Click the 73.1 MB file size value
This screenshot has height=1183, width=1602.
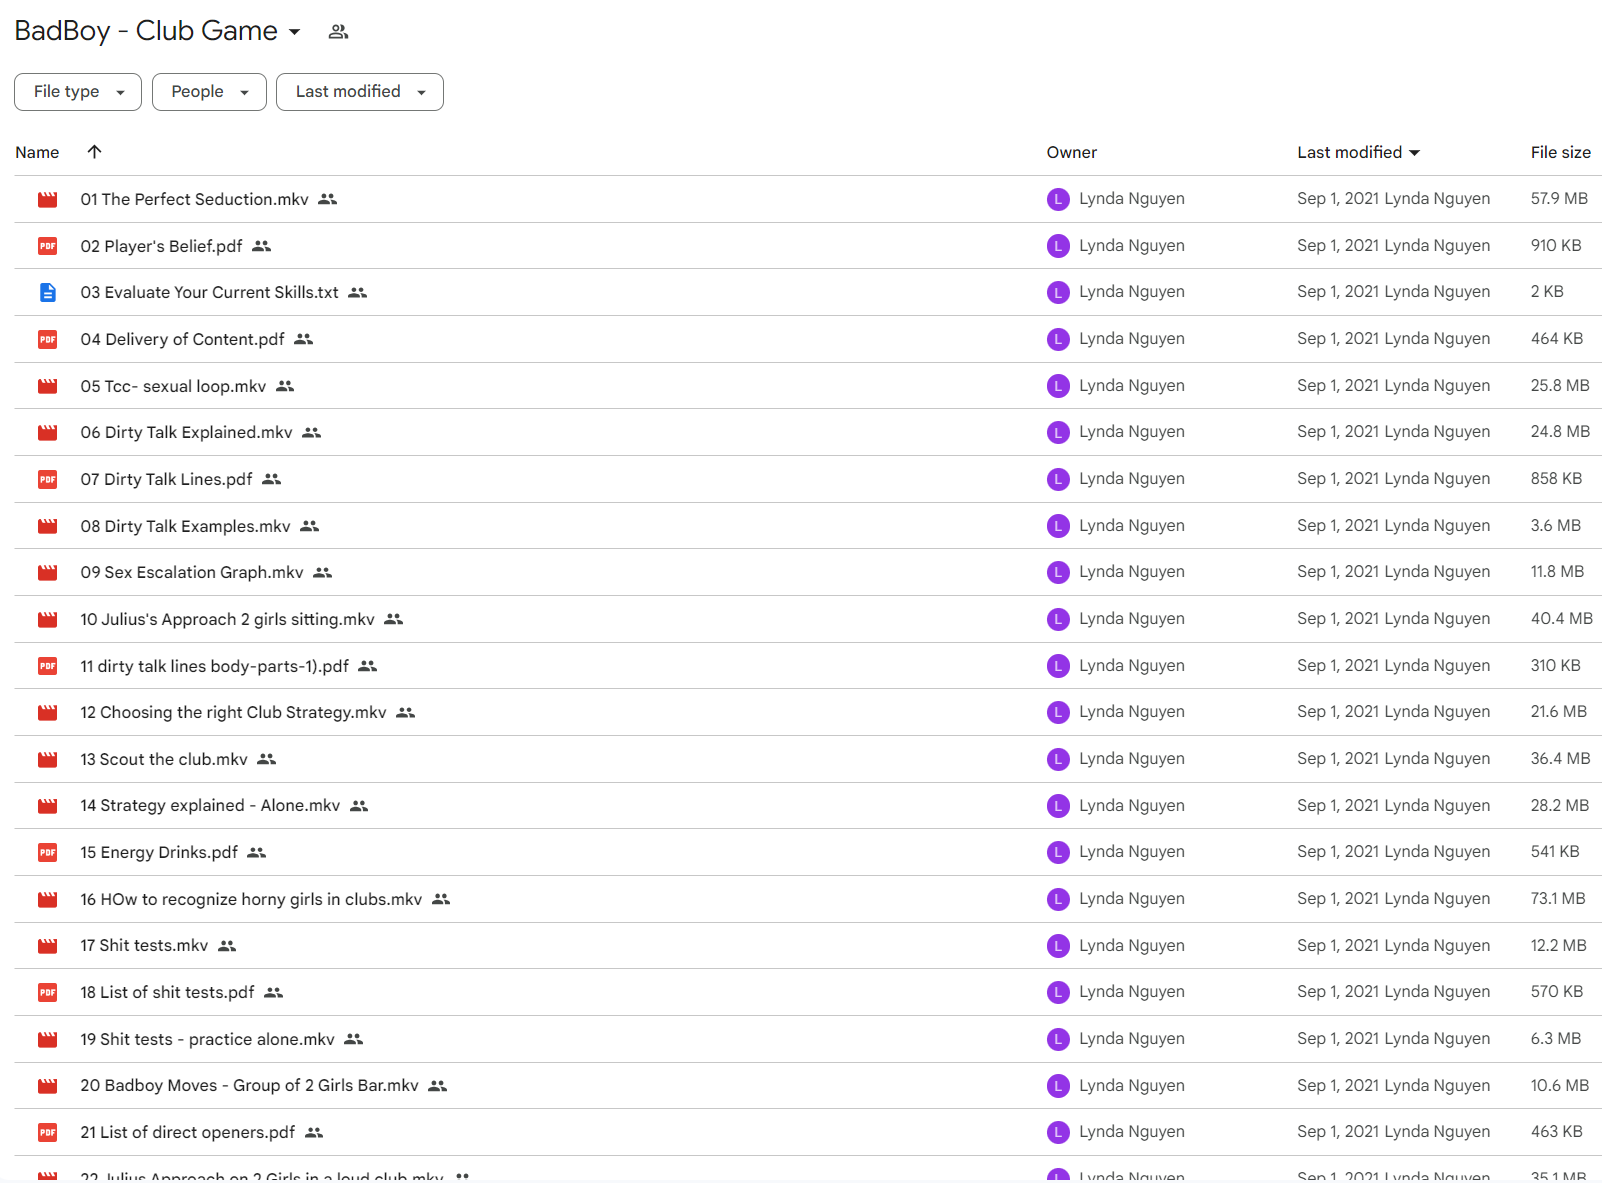1558,899
